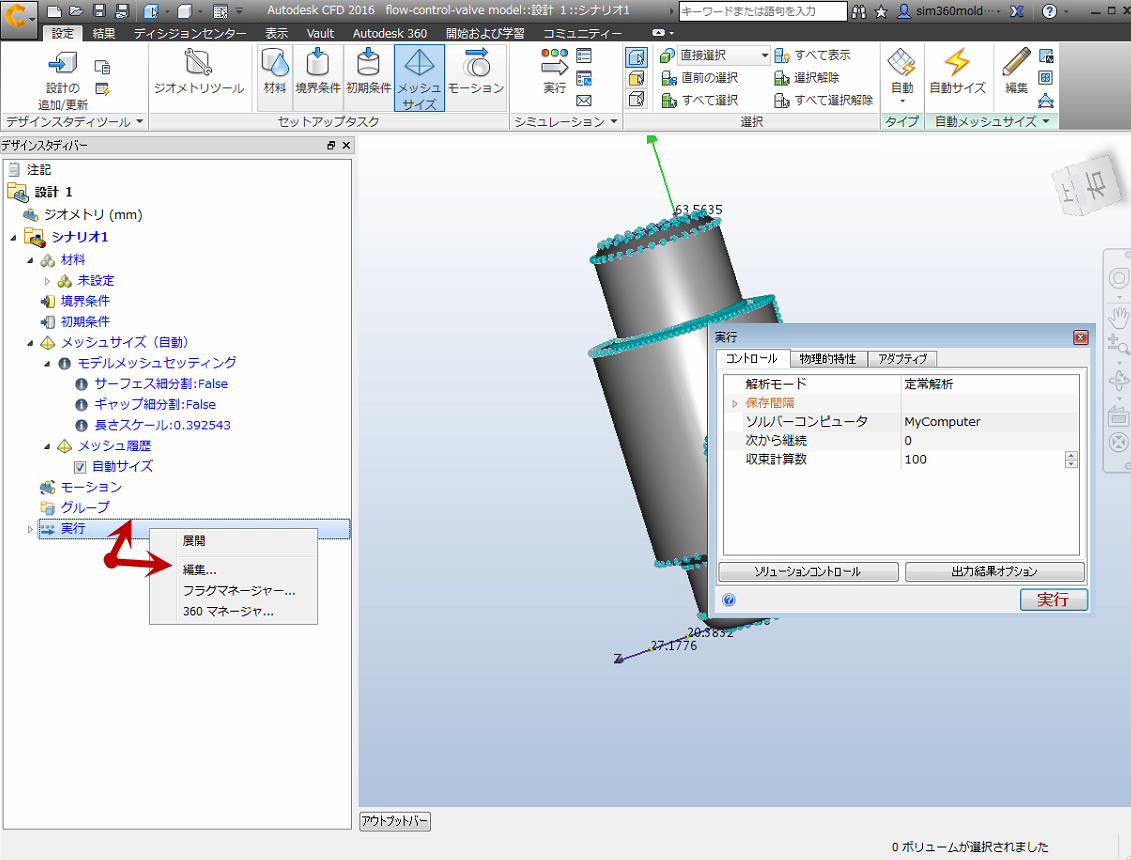Click the 出力結果オプション button
Viewport: 1131px width, 860px height.
tap(994, 571)
